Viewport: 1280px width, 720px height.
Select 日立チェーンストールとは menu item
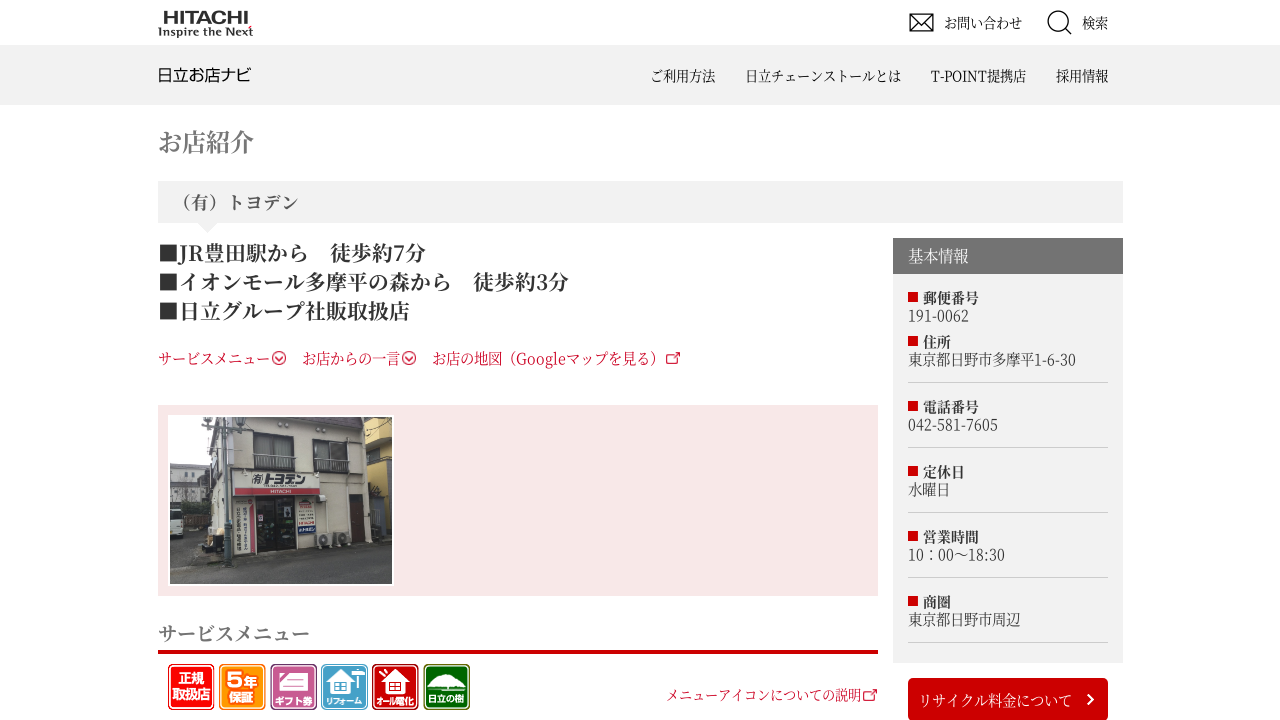pos(823,76)
